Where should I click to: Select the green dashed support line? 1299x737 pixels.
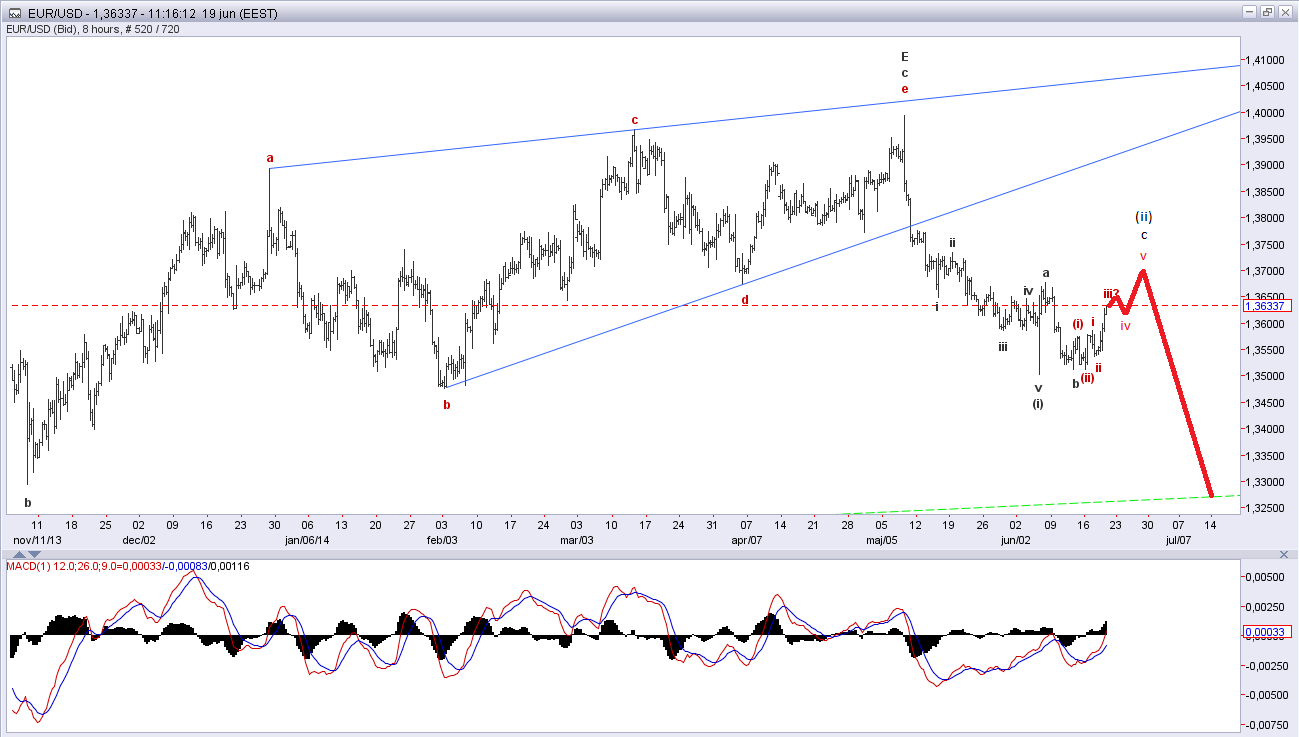[1040, 505]
